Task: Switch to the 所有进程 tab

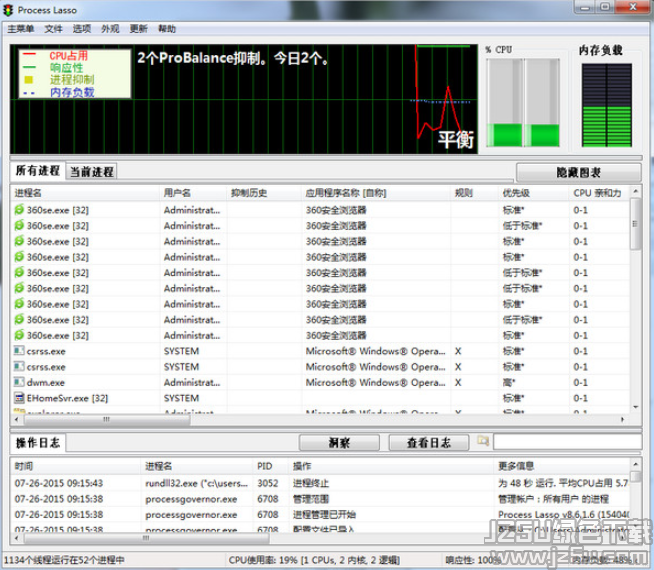Action: (38, 171)
